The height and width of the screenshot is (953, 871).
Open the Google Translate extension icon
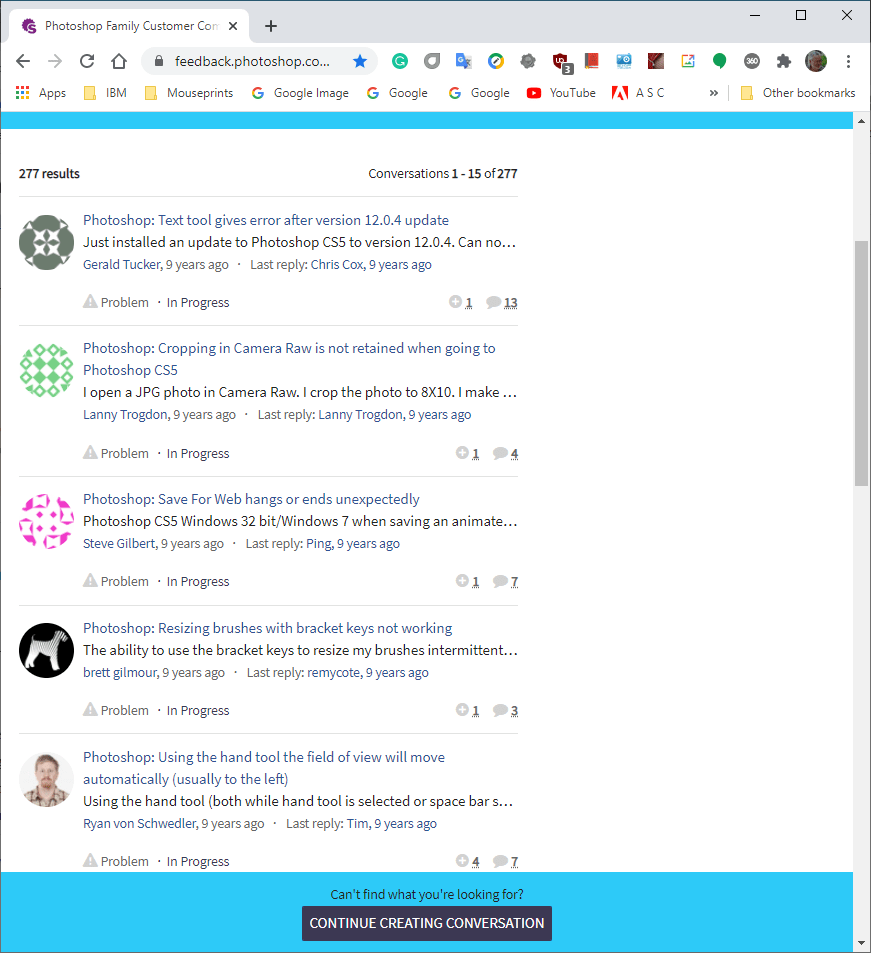click(x=464, y=61)
